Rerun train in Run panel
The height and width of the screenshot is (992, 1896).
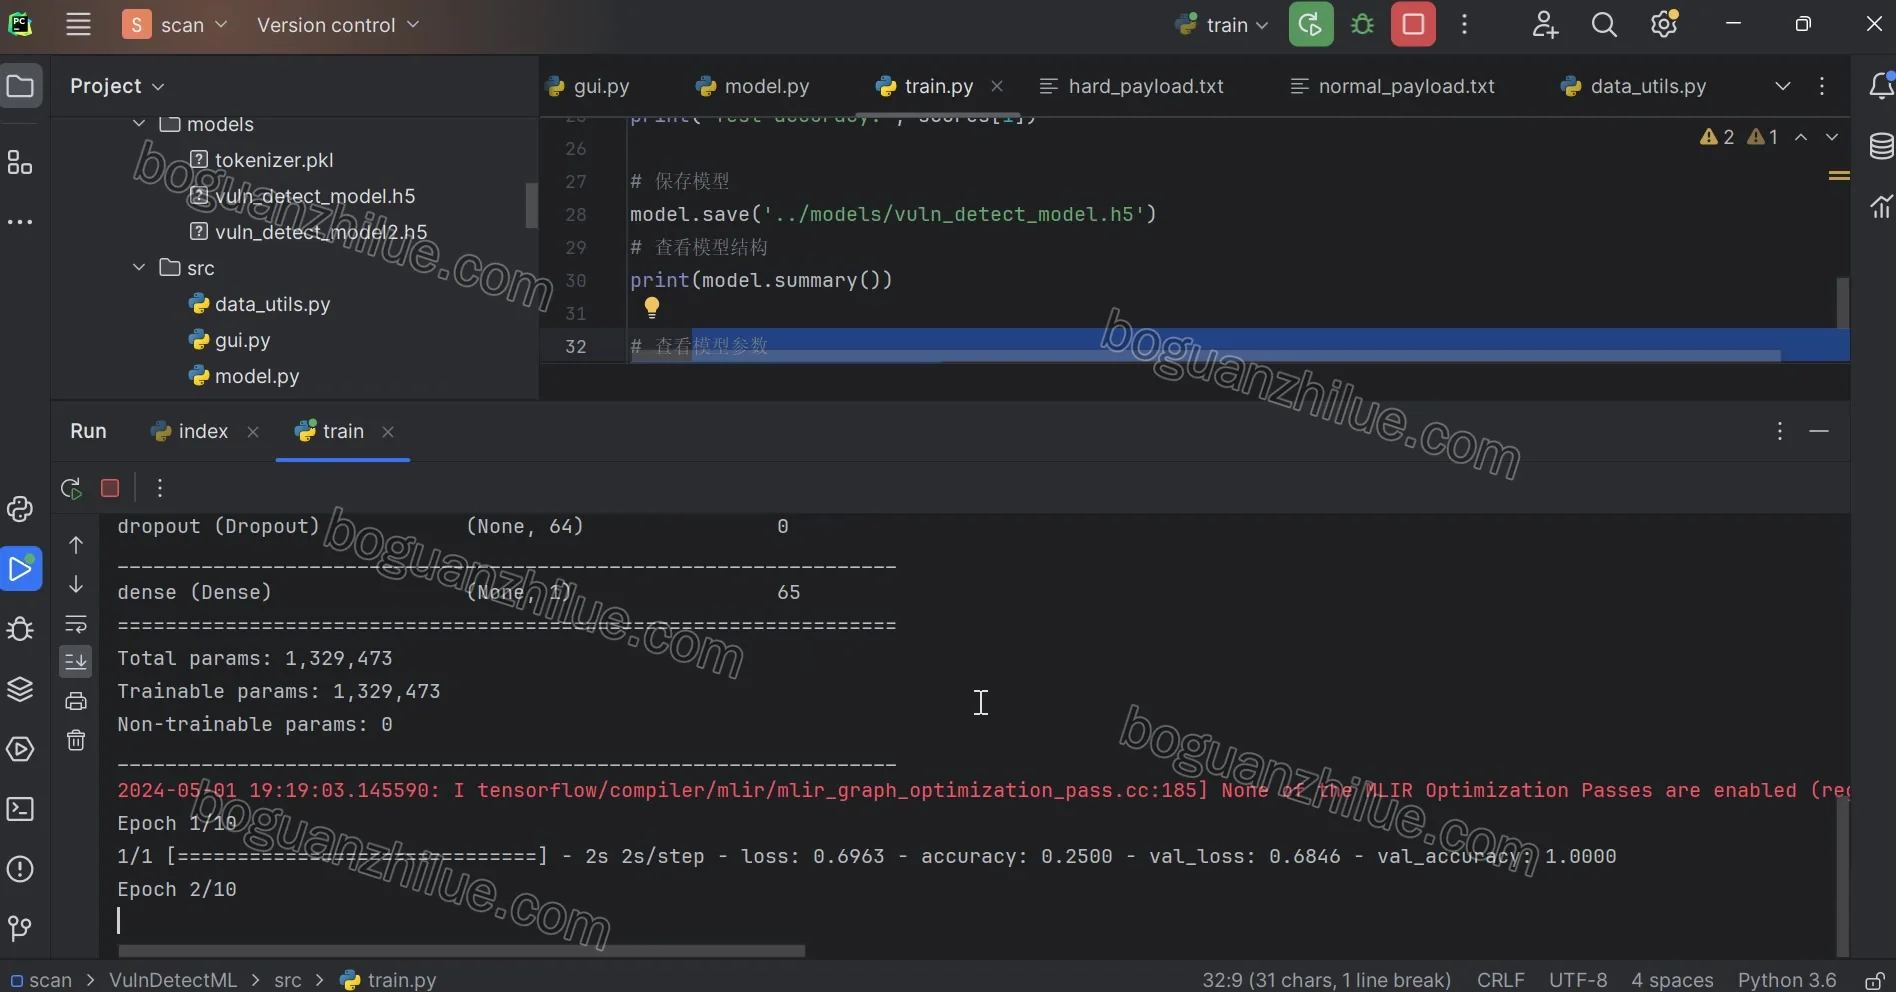tap(71, 488)
